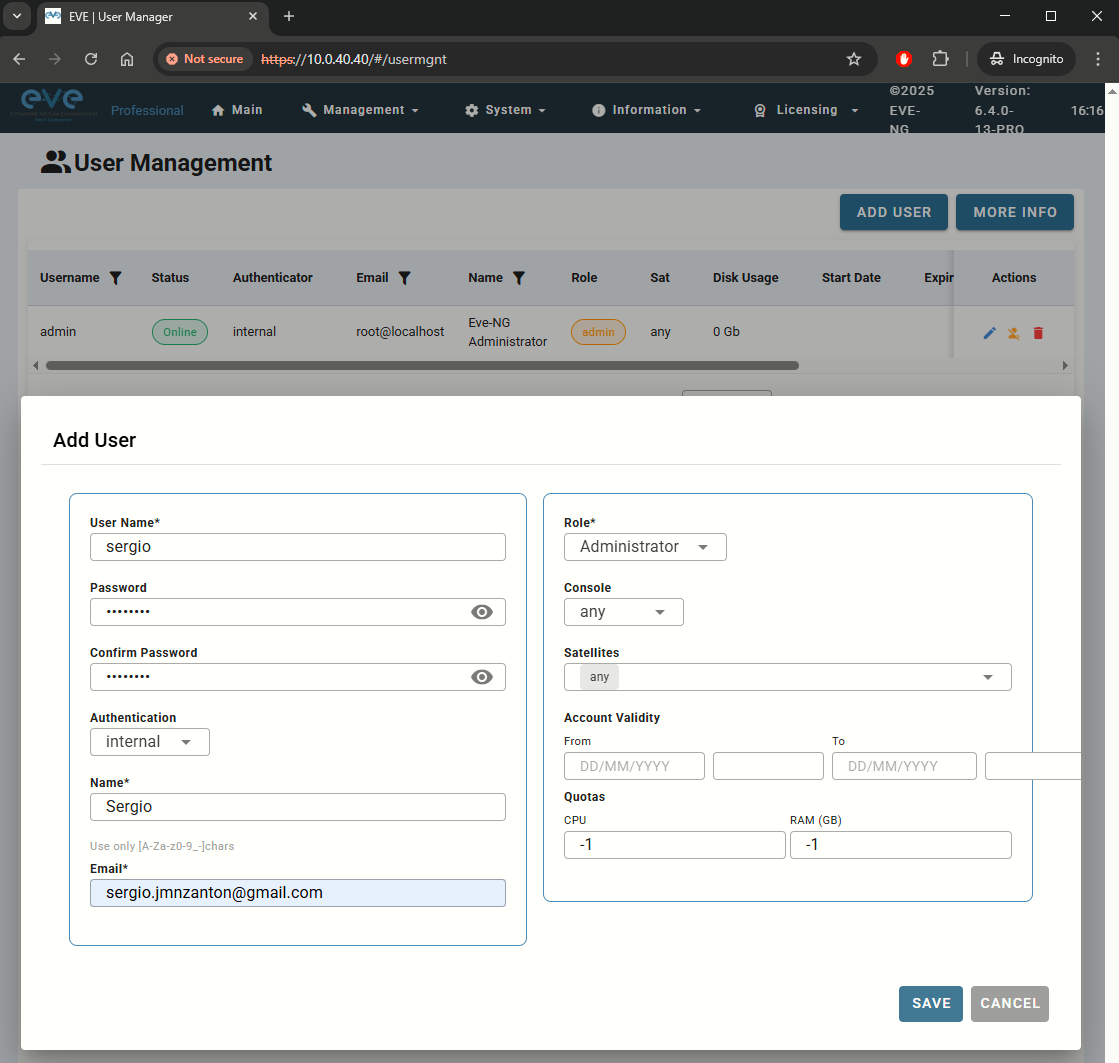Click the Incognito profile button
The image size is (1119, 1063).
point(1026,59)
